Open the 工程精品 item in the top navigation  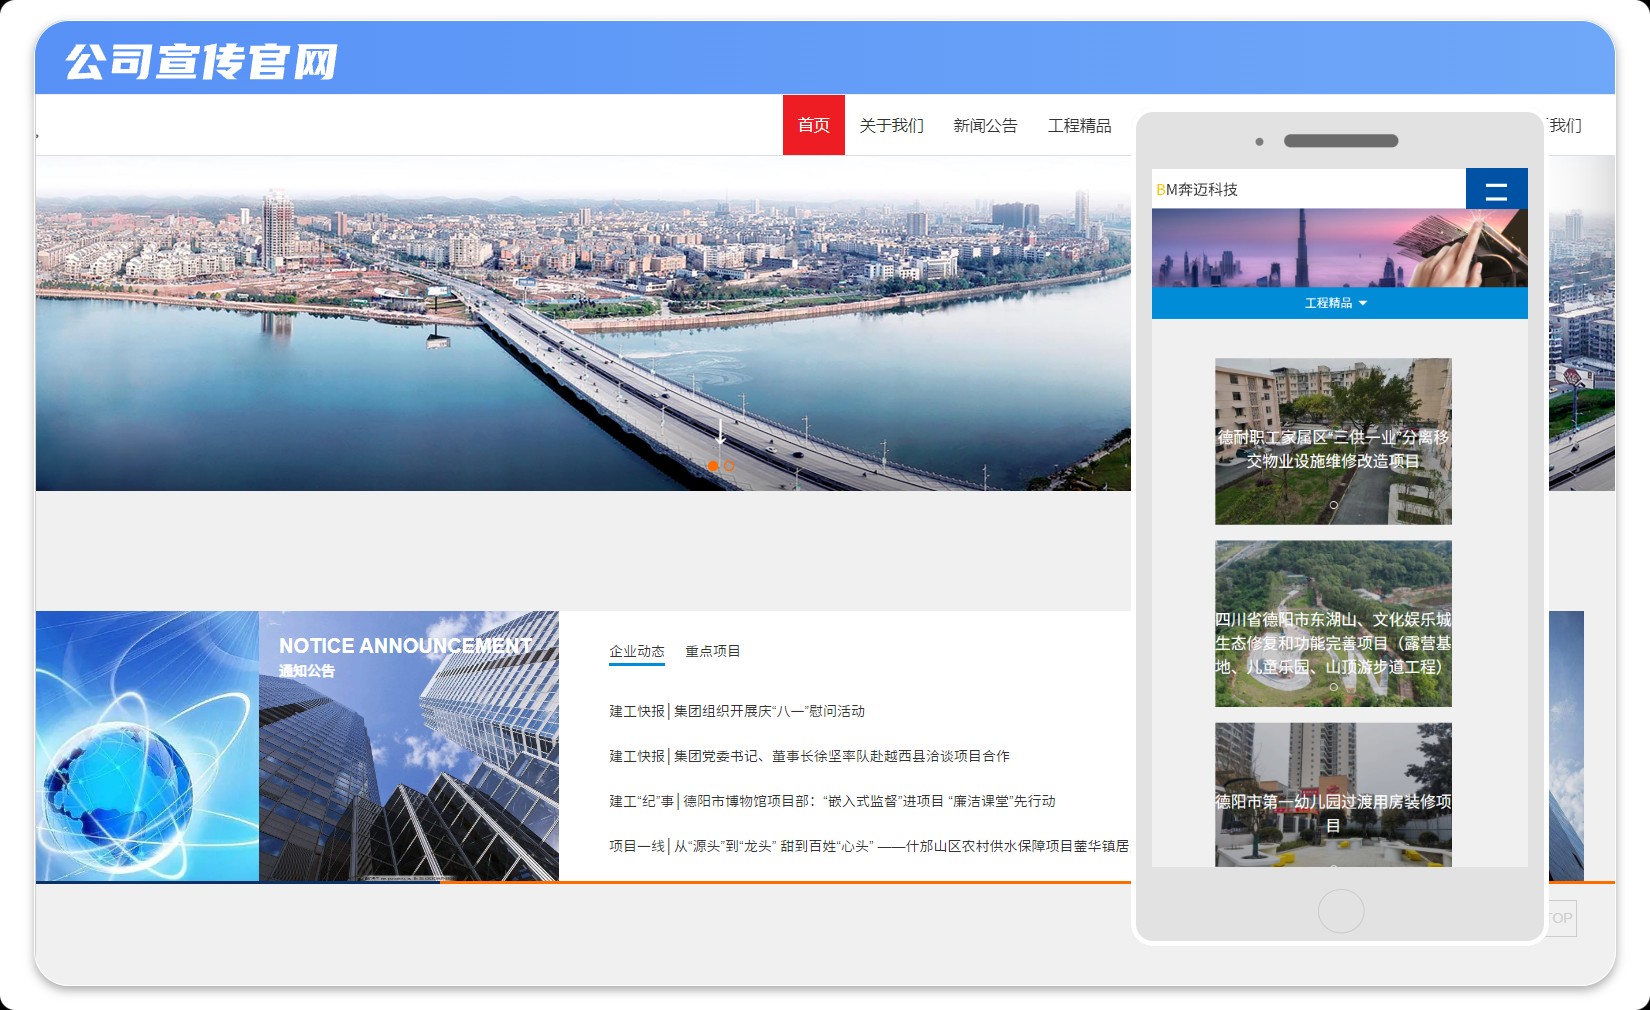1080,125
